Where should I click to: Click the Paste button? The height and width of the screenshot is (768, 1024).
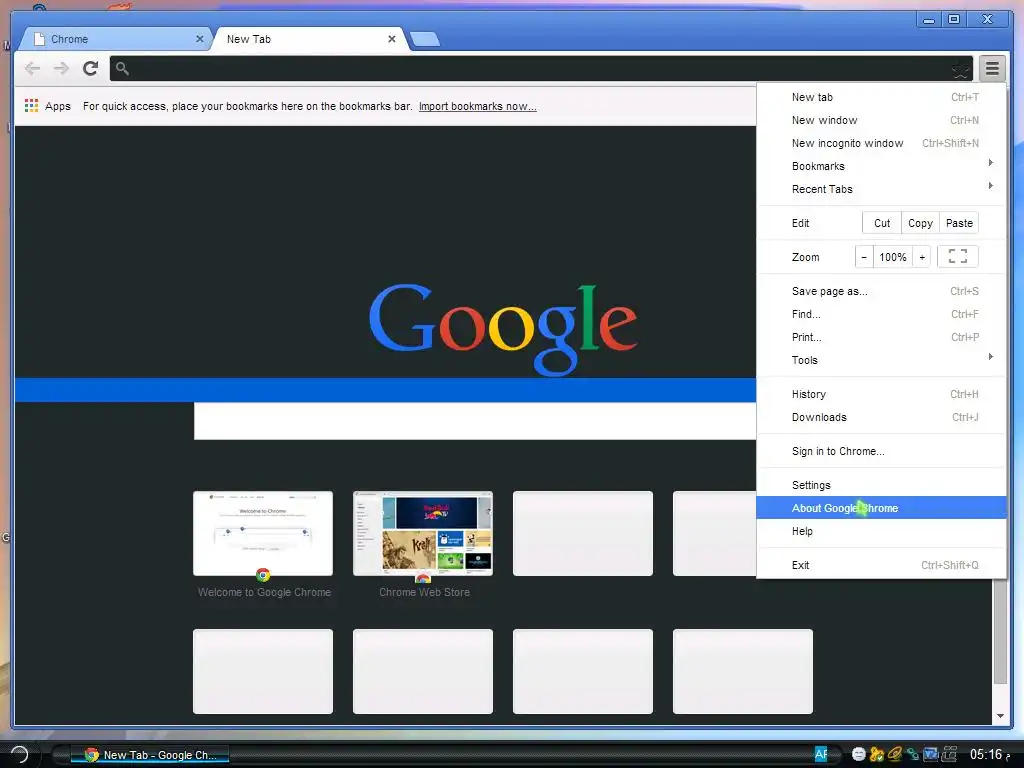point(959,223)
